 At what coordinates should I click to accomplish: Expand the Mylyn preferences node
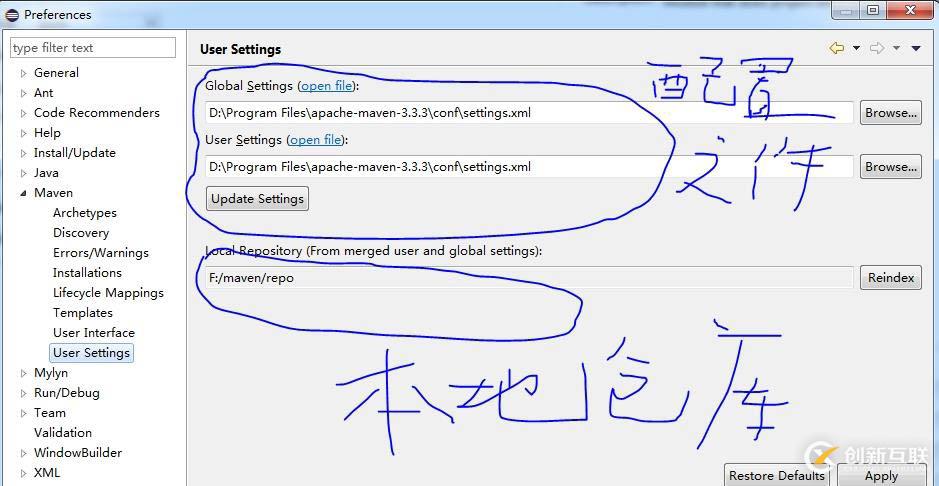(23, 373)
